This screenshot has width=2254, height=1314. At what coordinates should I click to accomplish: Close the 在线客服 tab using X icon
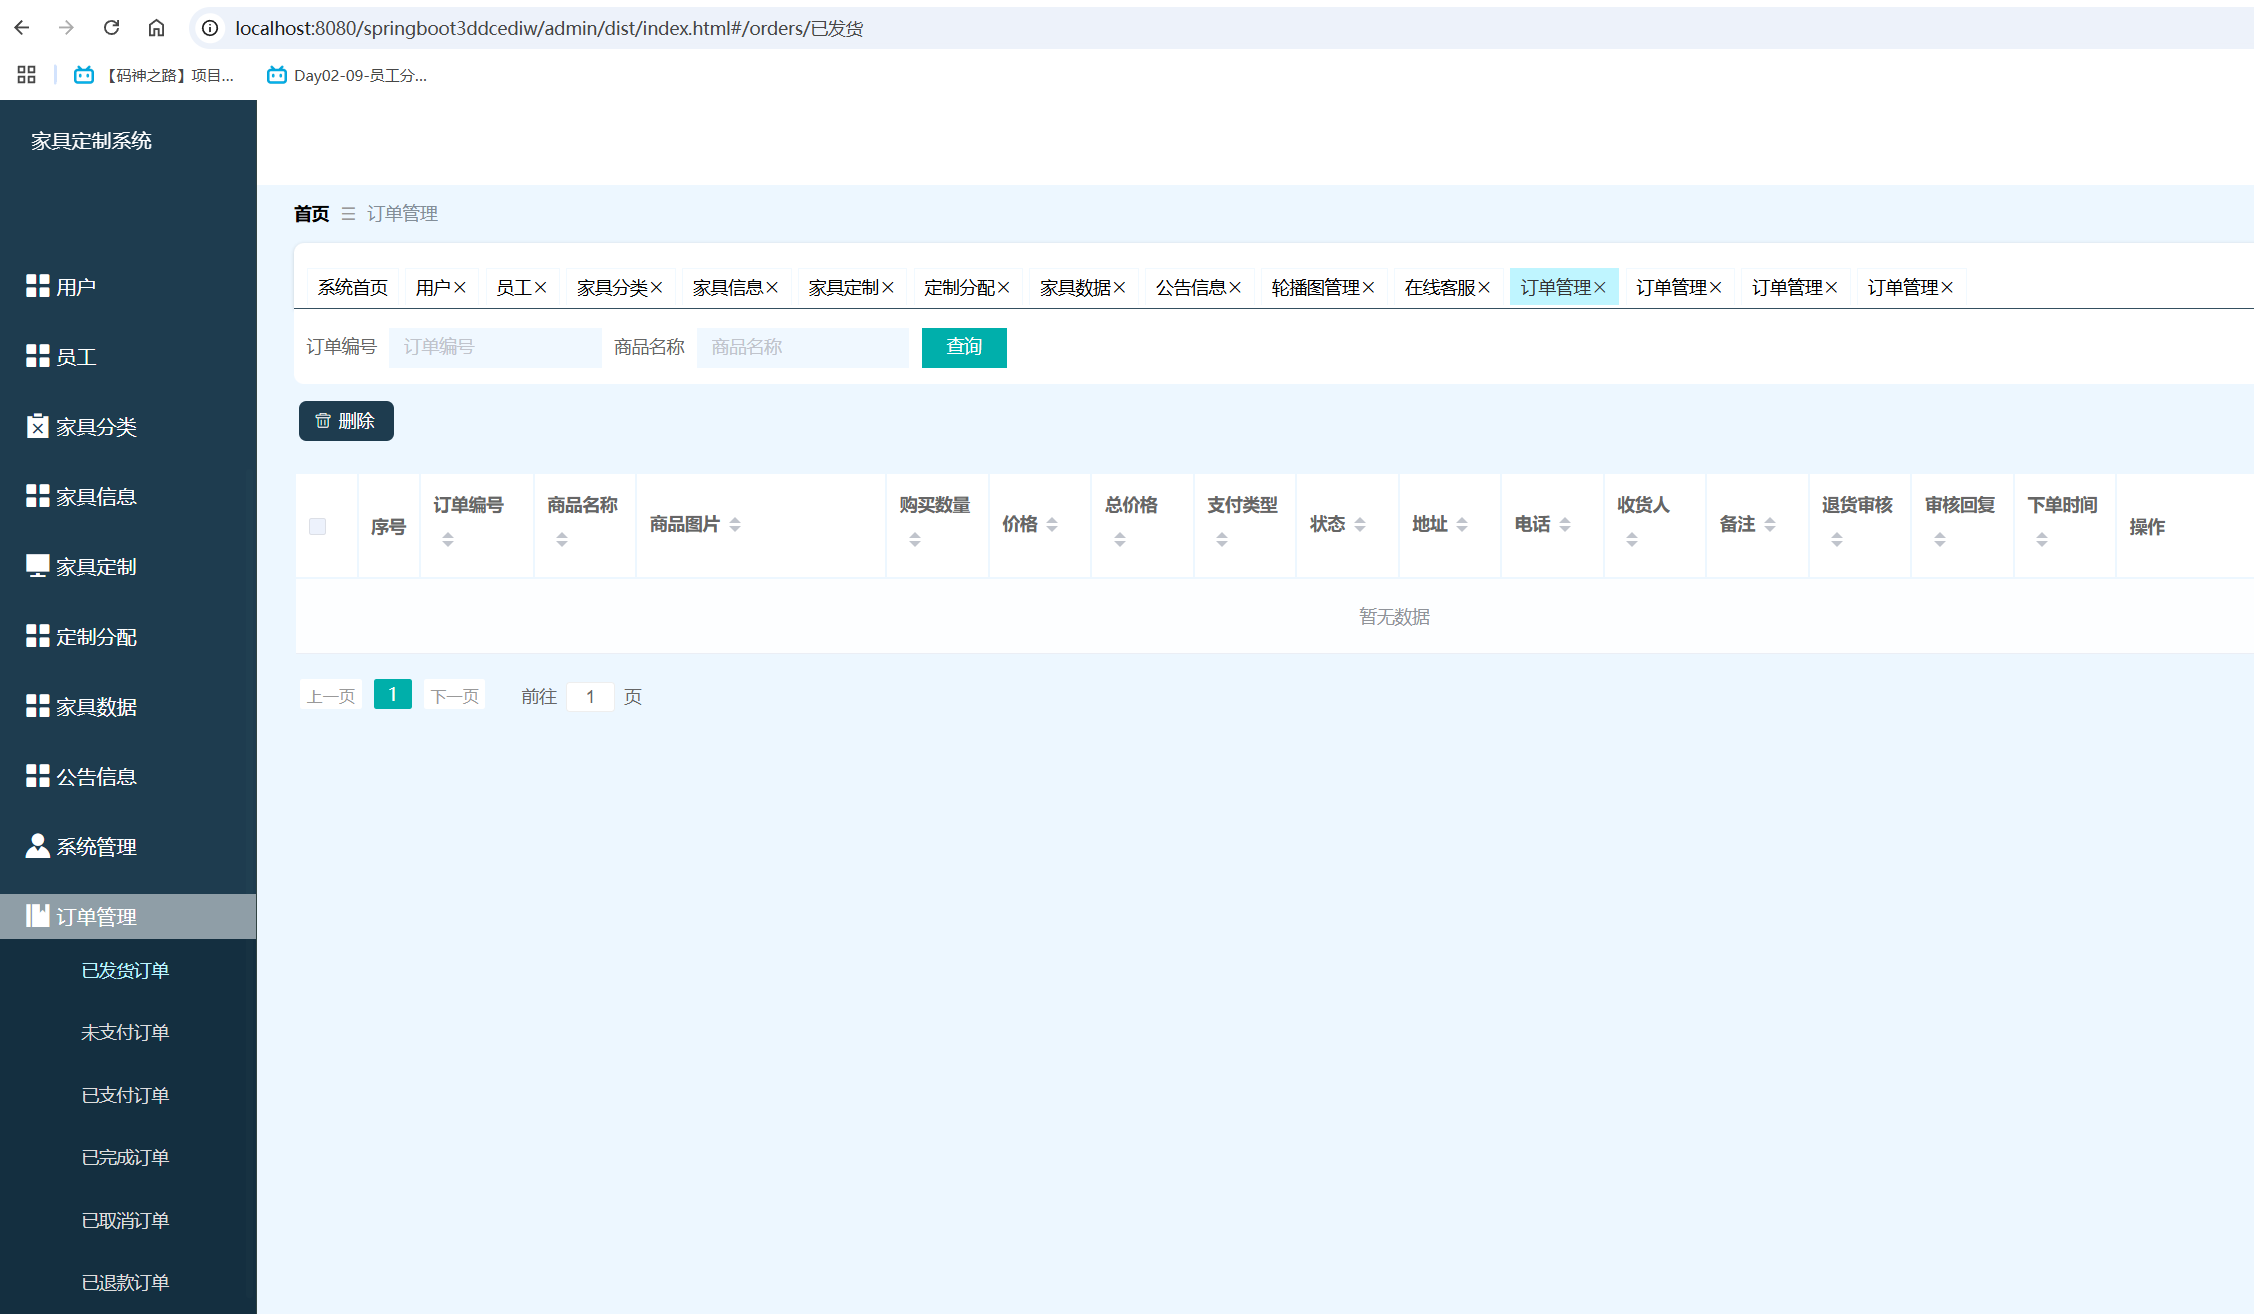[x=1484, y=288]
